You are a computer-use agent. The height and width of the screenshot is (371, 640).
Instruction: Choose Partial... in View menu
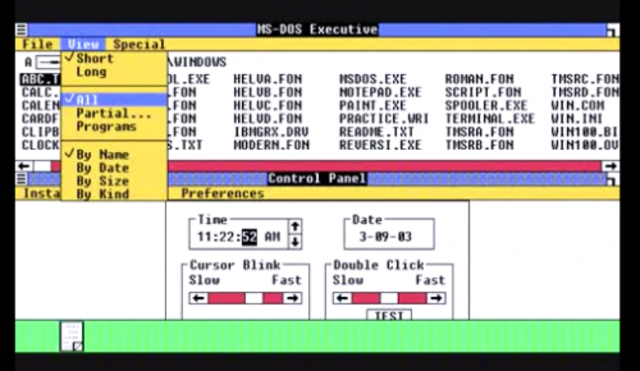click(x=114, y=113)
